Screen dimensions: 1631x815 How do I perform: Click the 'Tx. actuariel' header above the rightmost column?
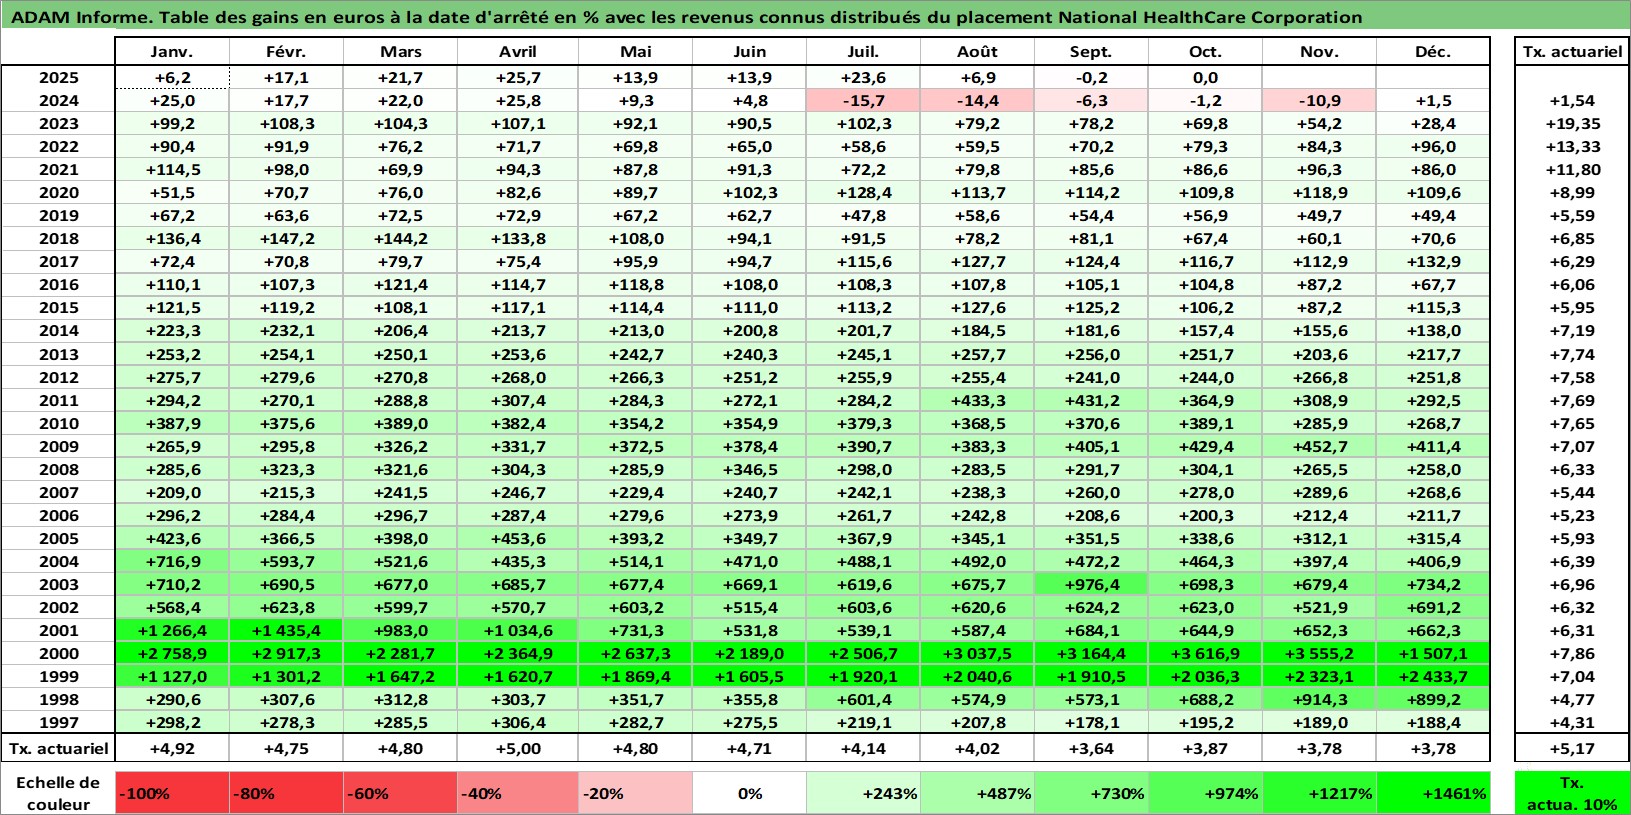1572,52
